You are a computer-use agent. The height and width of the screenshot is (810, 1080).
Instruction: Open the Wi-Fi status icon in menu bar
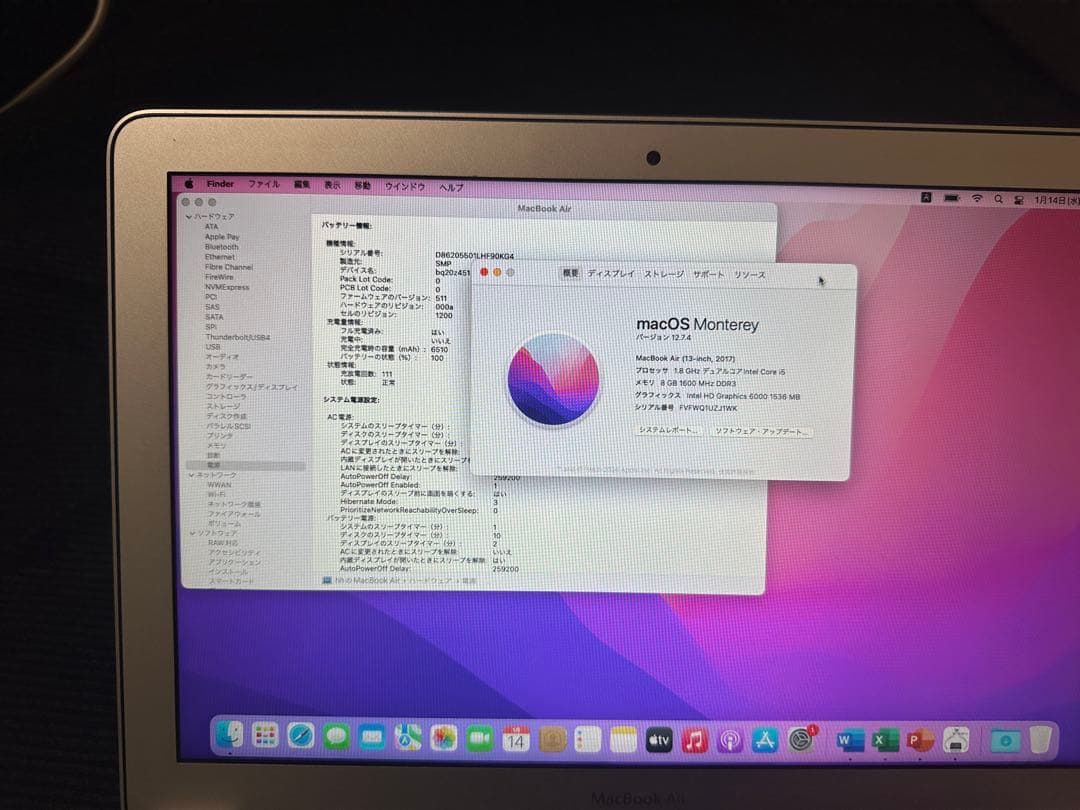978,198
